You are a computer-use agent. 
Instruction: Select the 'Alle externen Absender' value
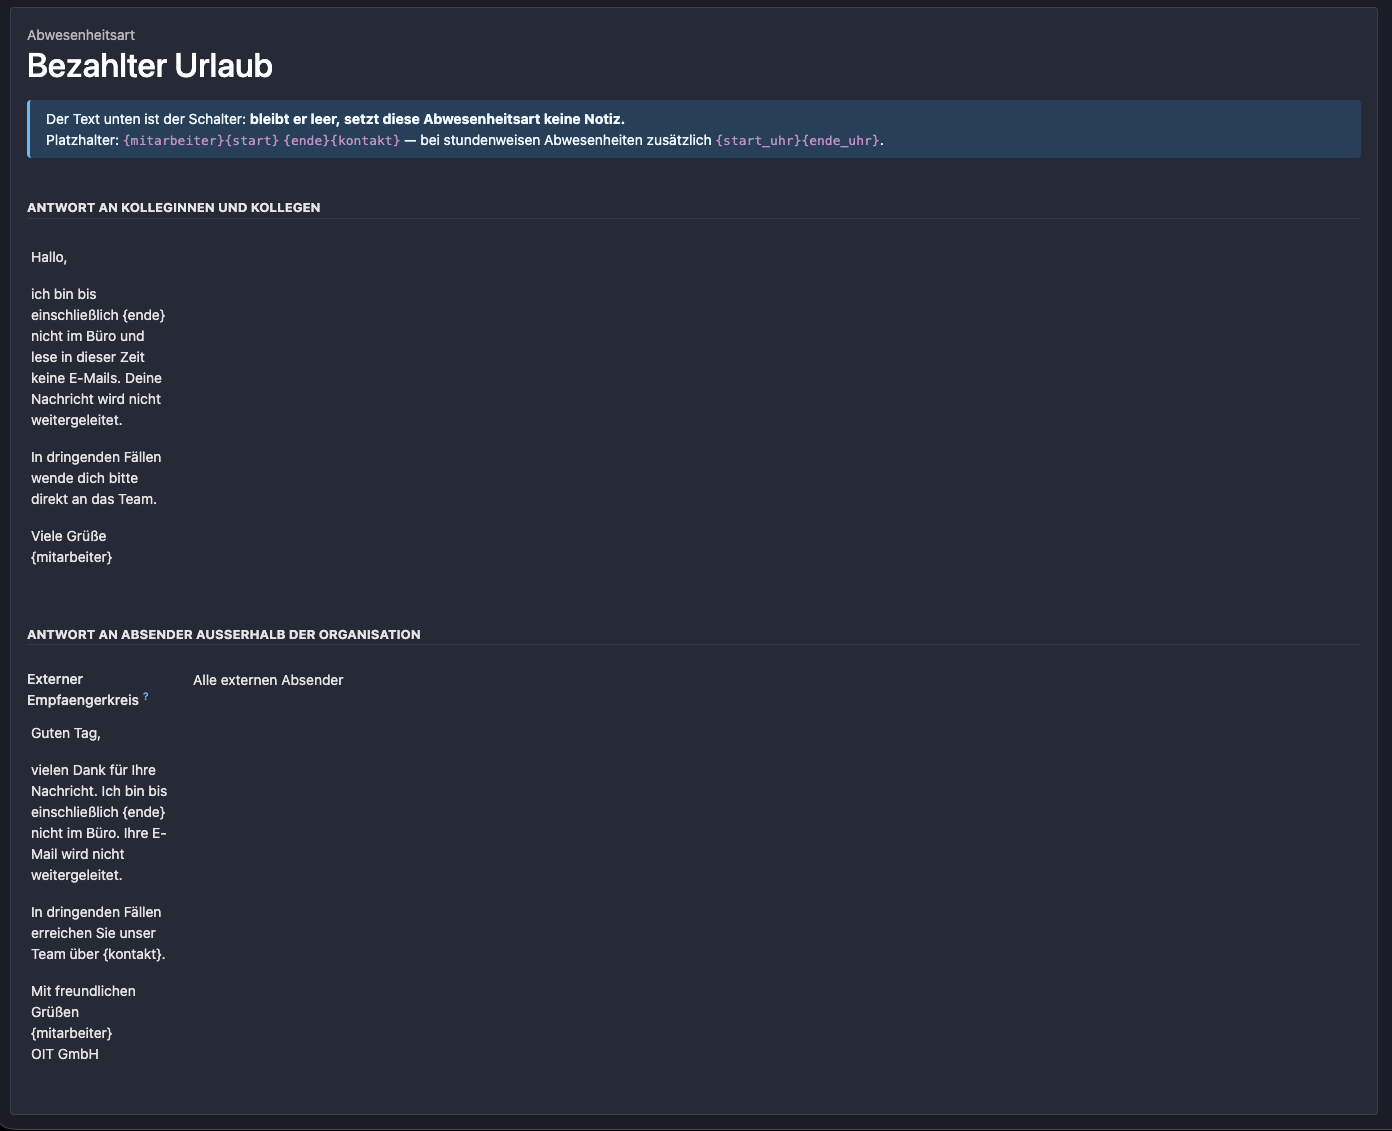point(268,680)
